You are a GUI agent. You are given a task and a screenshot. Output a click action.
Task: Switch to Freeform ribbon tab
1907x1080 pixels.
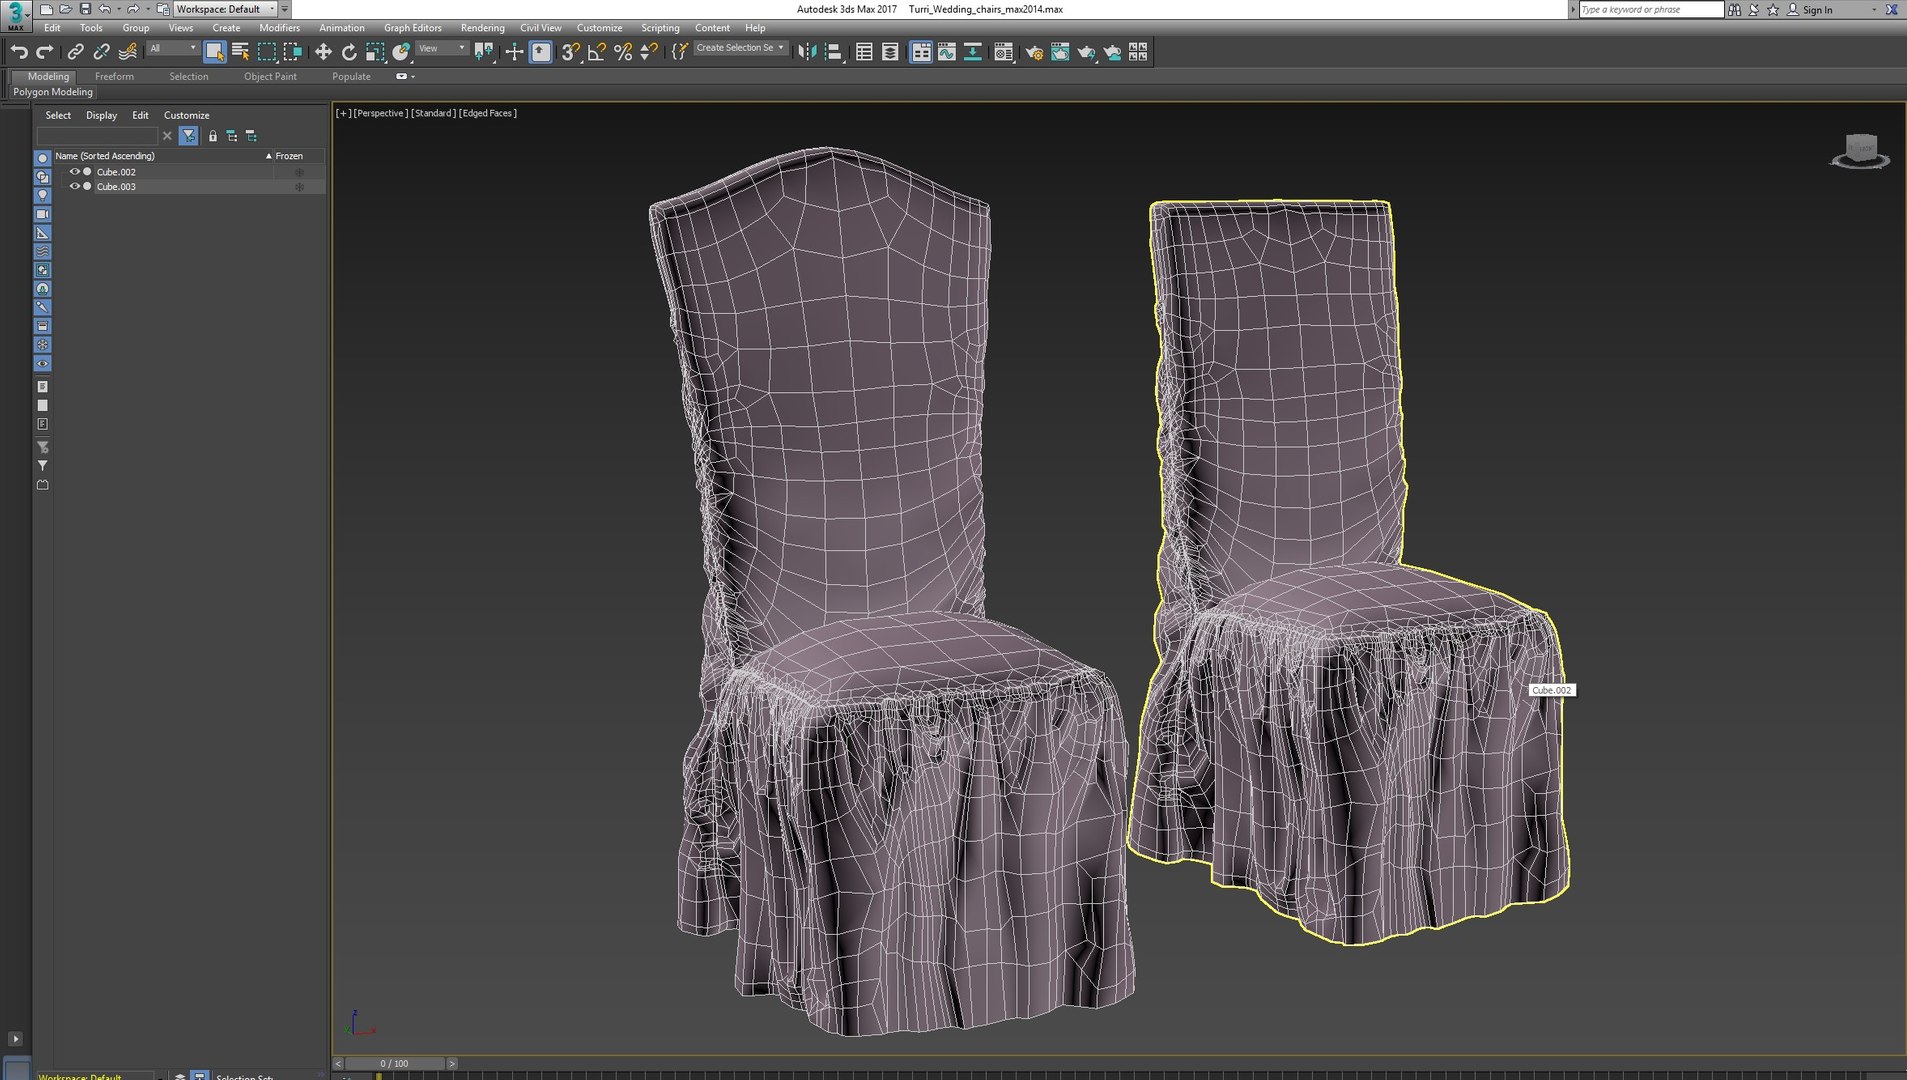coord(114,77)
